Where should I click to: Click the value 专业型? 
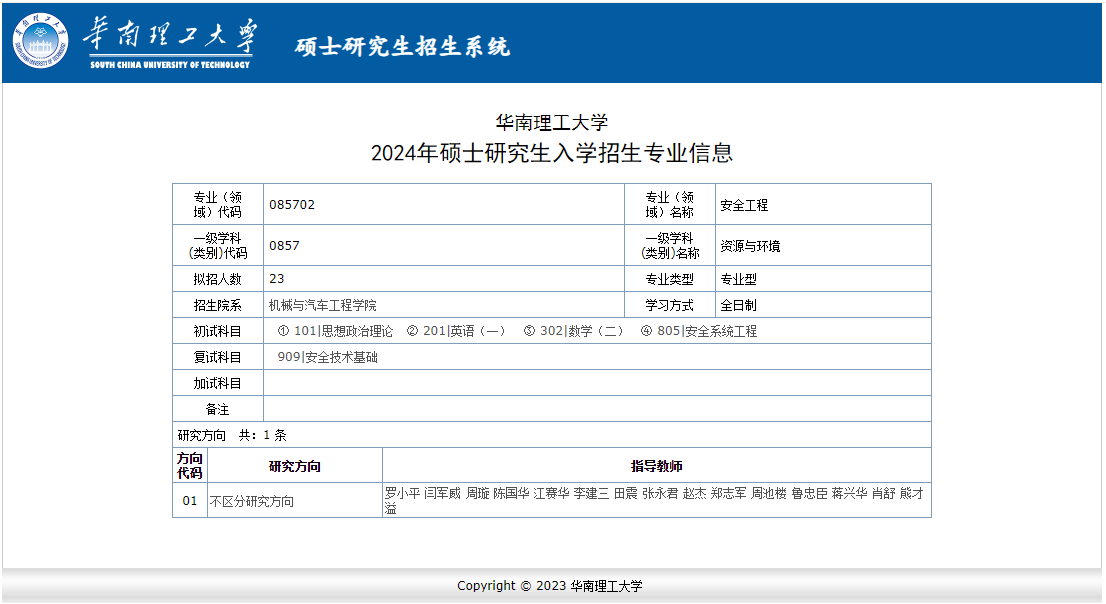point(739,279)
